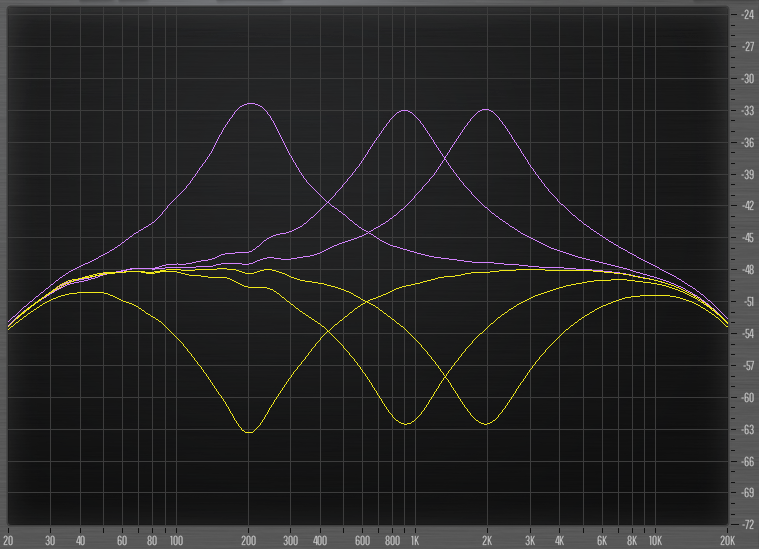The width and height of the screenshot is (759, 549).
Task: Click the yellow curve dip at 2K
Action: pyautogui.click(x=486, y=424)
